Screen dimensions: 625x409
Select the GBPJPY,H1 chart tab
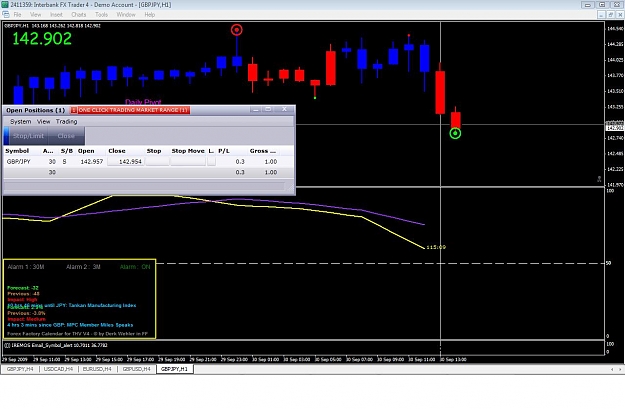(x=175, y=369)
